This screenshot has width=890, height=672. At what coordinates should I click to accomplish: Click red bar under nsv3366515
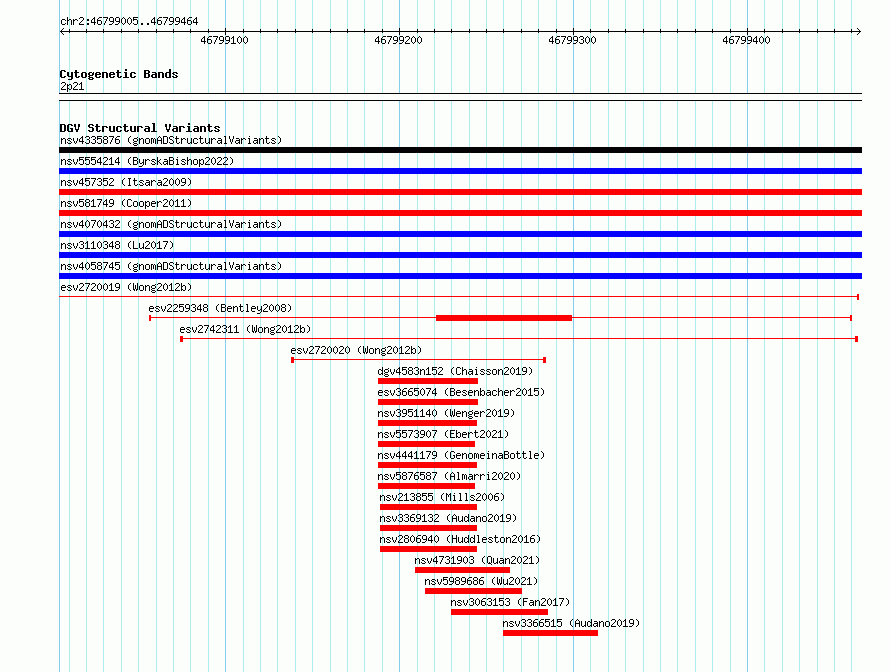click(x=551, y=633)
